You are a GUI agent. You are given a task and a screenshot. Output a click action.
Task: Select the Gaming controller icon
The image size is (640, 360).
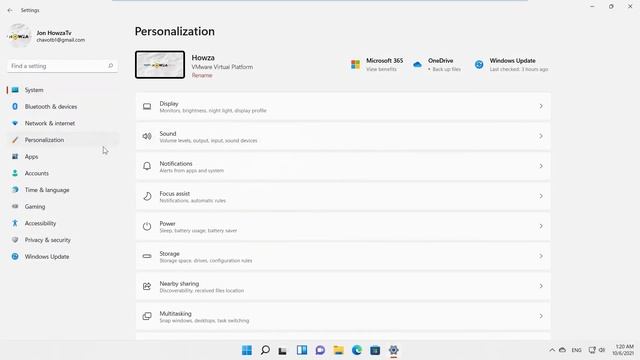pyautogui.click(x=15, y=207)
